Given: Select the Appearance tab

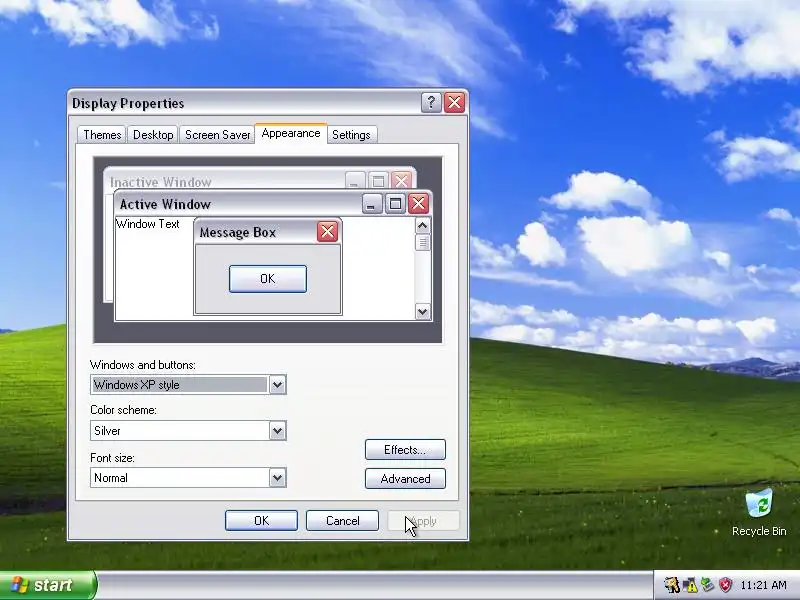Looking at the screenshot, I should point(291,133).
